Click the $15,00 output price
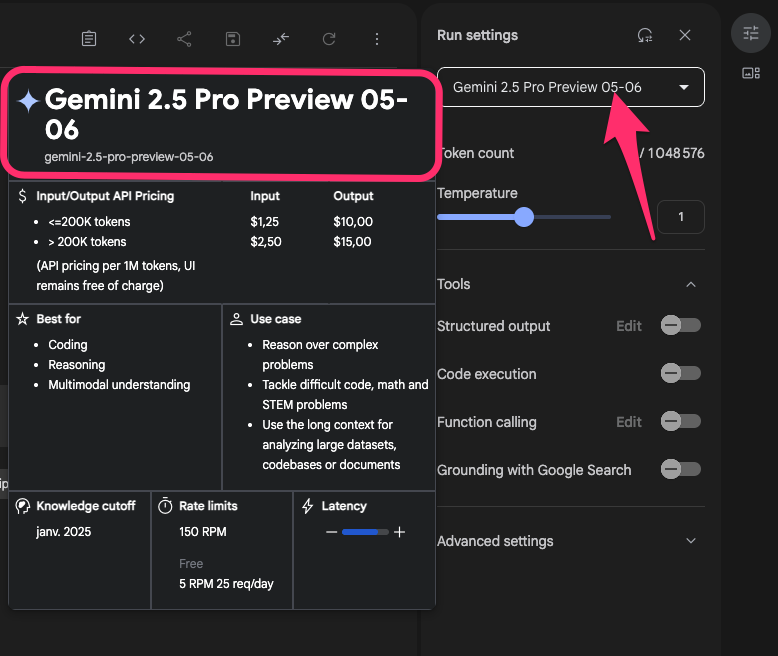 coord(352,242)
